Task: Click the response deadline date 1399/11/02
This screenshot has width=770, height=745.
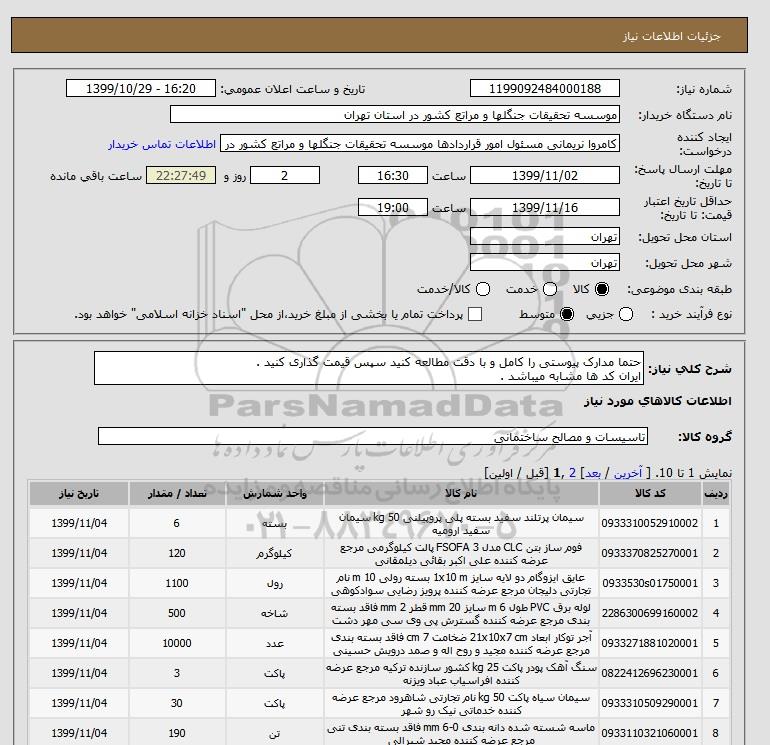Action: point(545,175)
